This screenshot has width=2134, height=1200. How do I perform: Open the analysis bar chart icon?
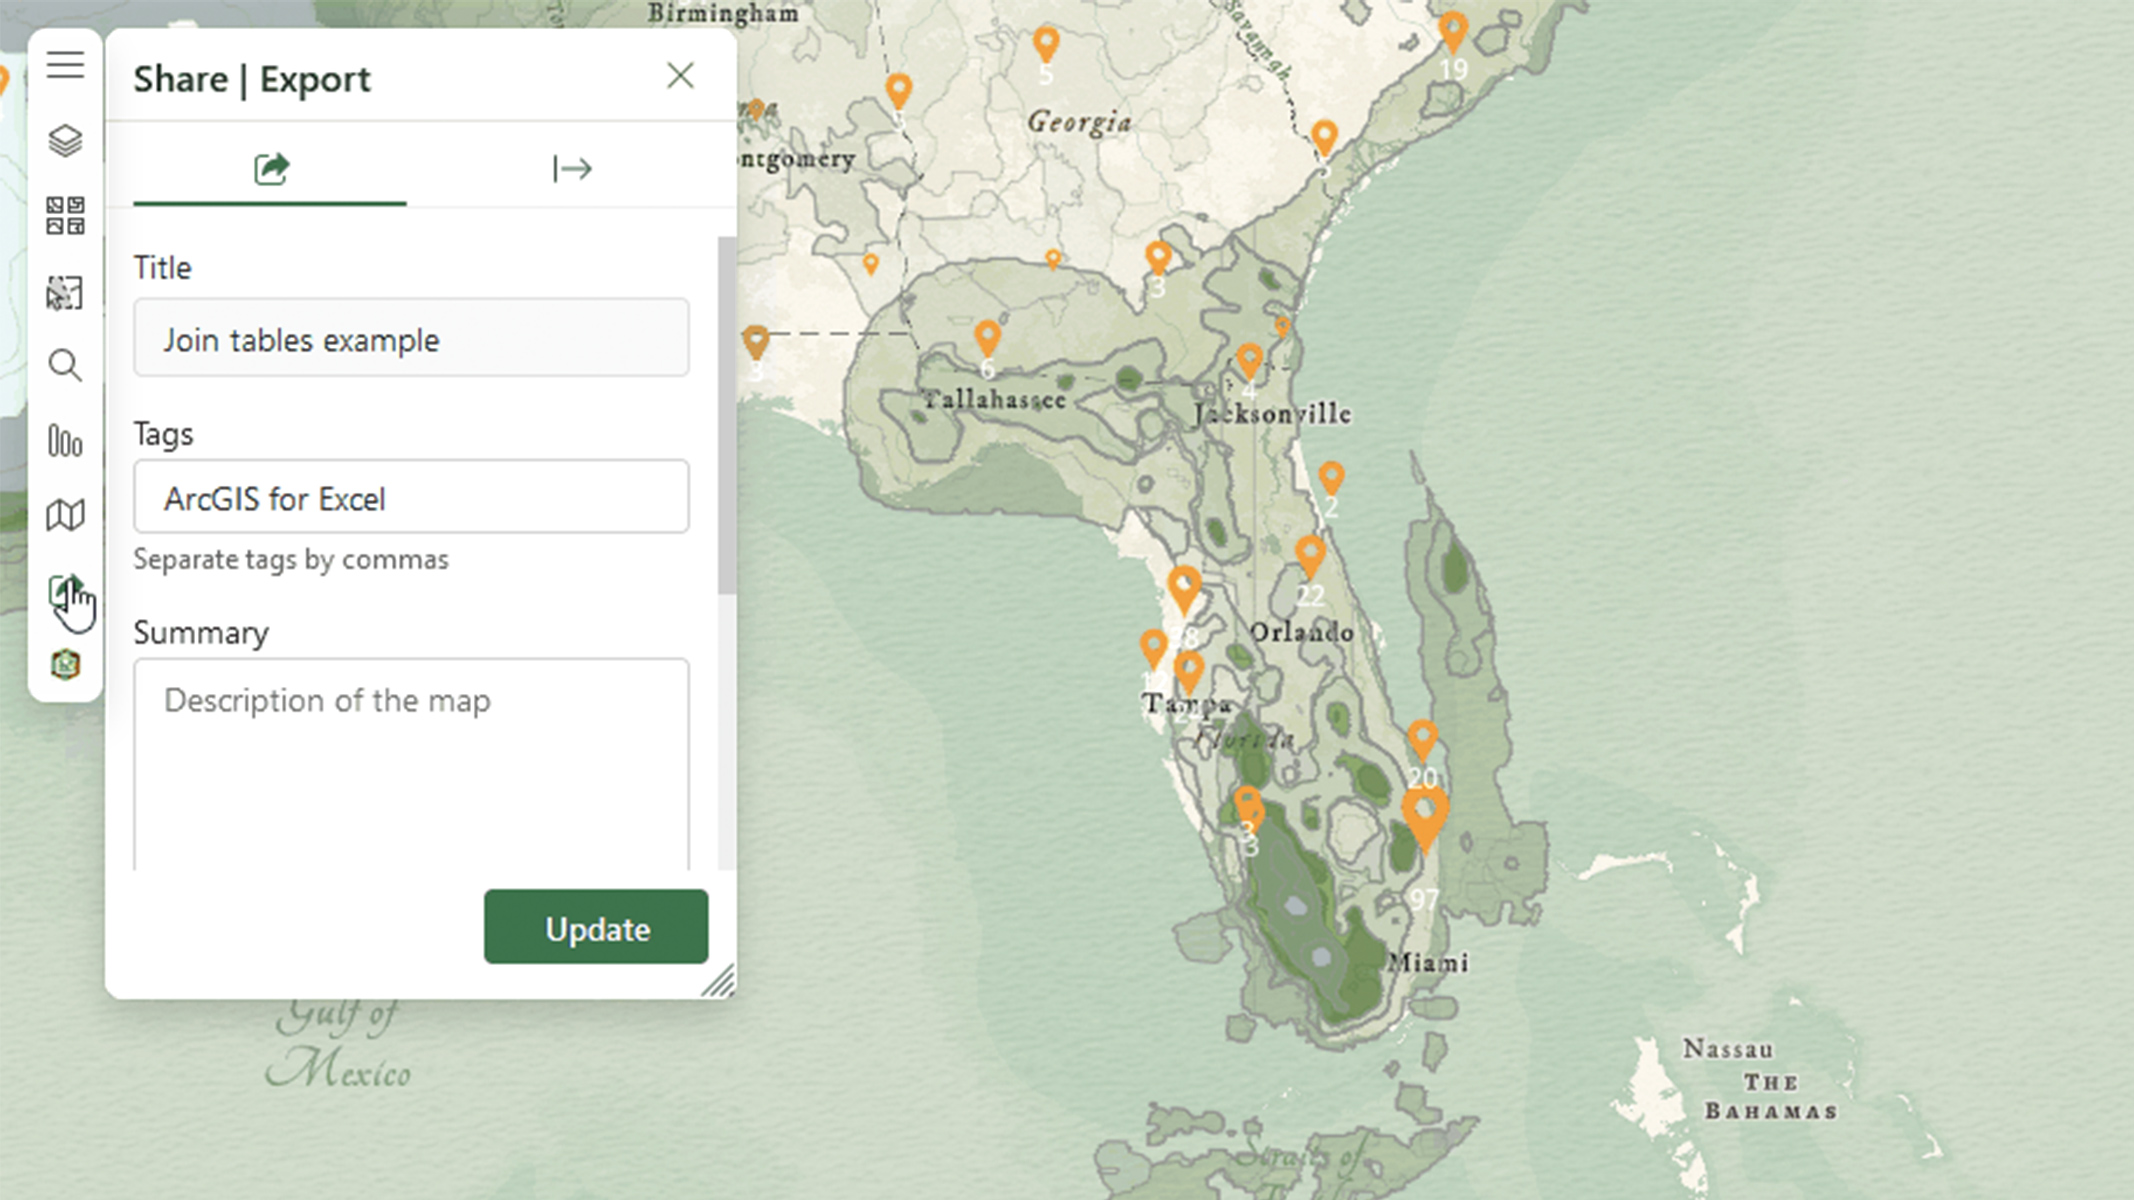[x=65, y=441]
